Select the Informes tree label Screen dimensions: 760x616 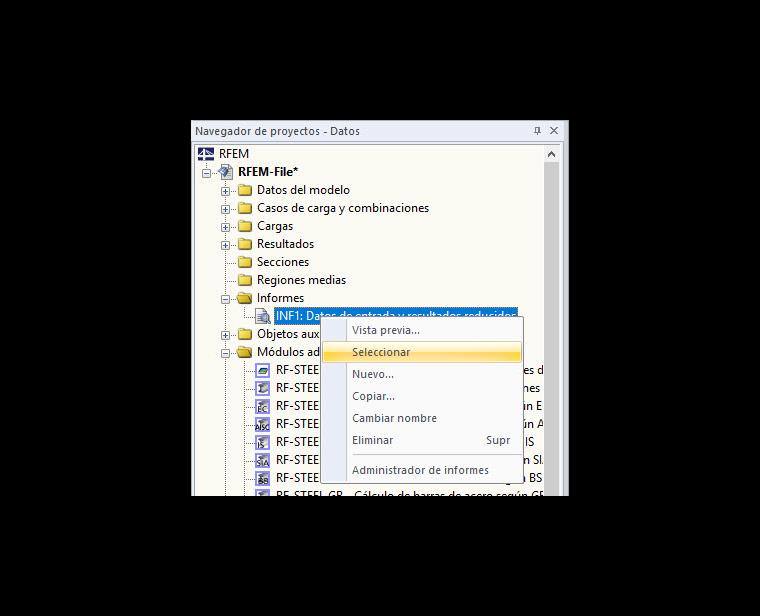pyautogui.click(x=280, y=298)
